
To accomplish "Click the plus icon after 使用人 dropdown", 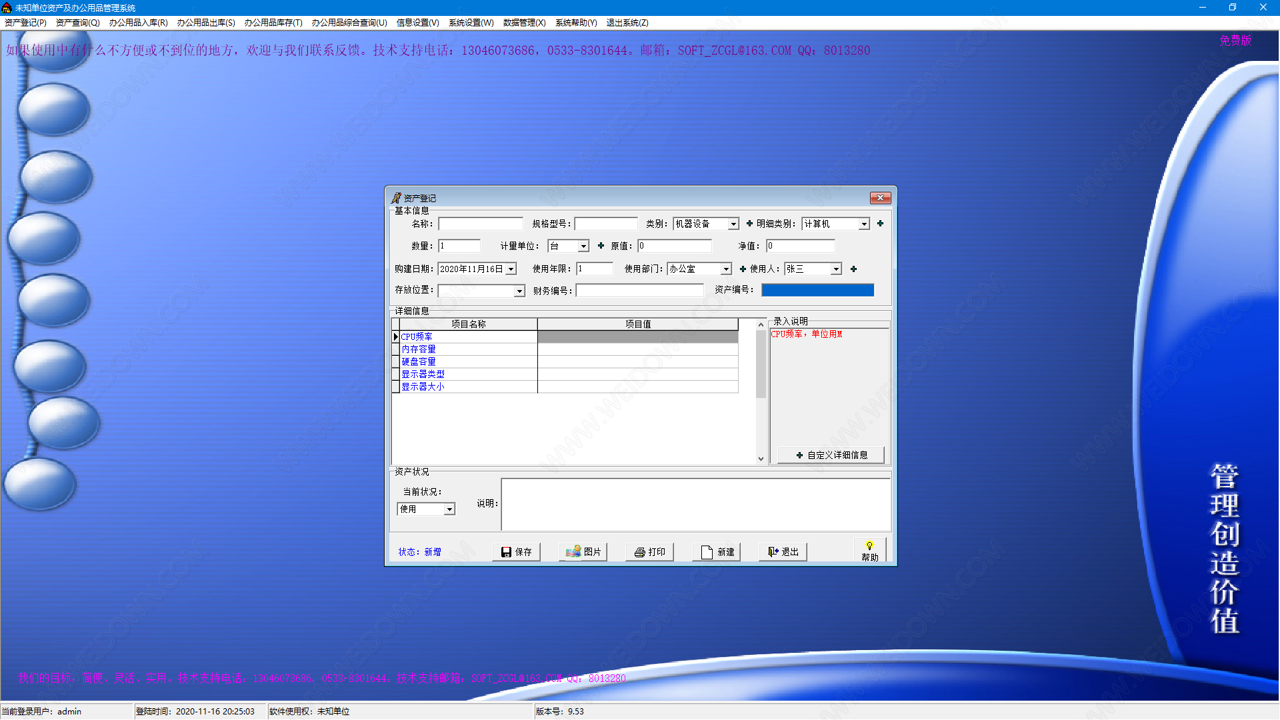I will pos(853,269).
